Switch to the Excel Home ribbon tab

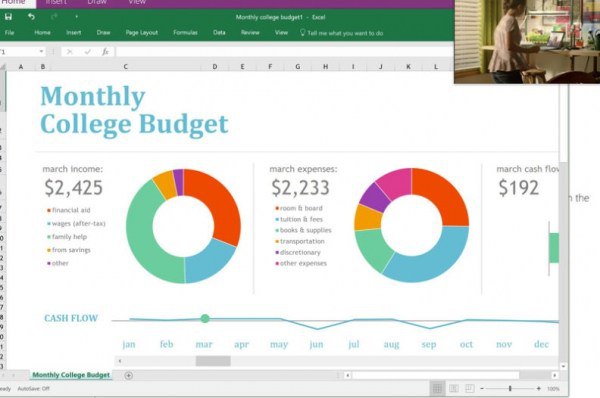coord(42,33)
